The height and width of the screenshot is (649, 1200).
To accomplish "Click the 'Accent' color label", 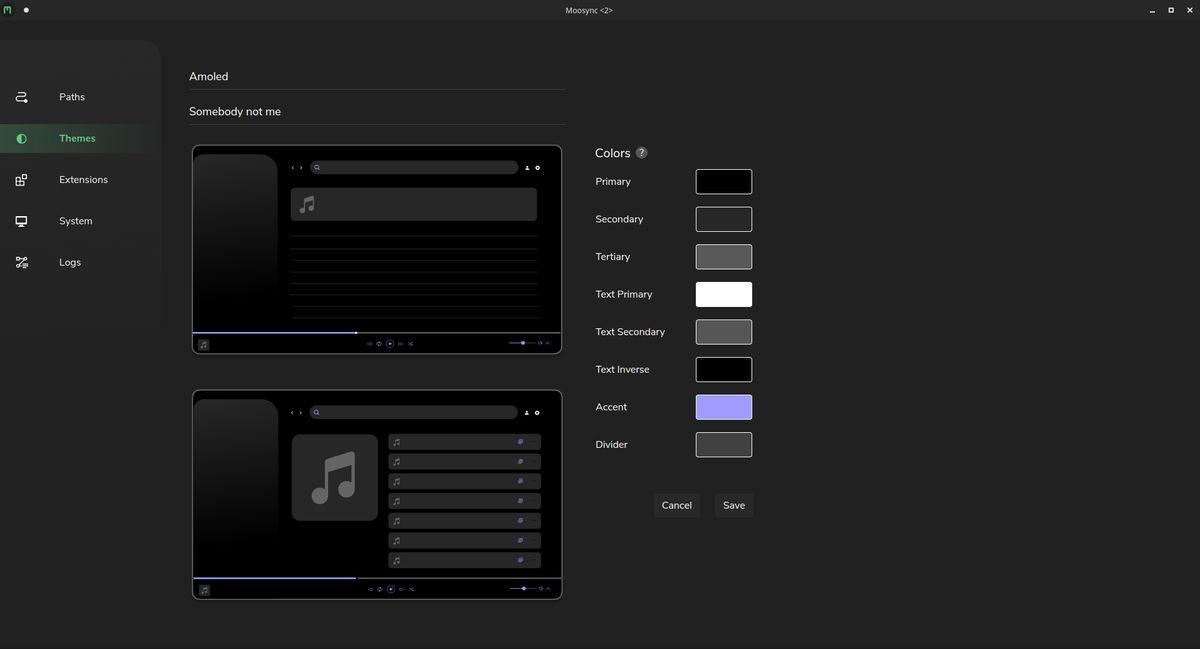I will [x=611, y=407].
